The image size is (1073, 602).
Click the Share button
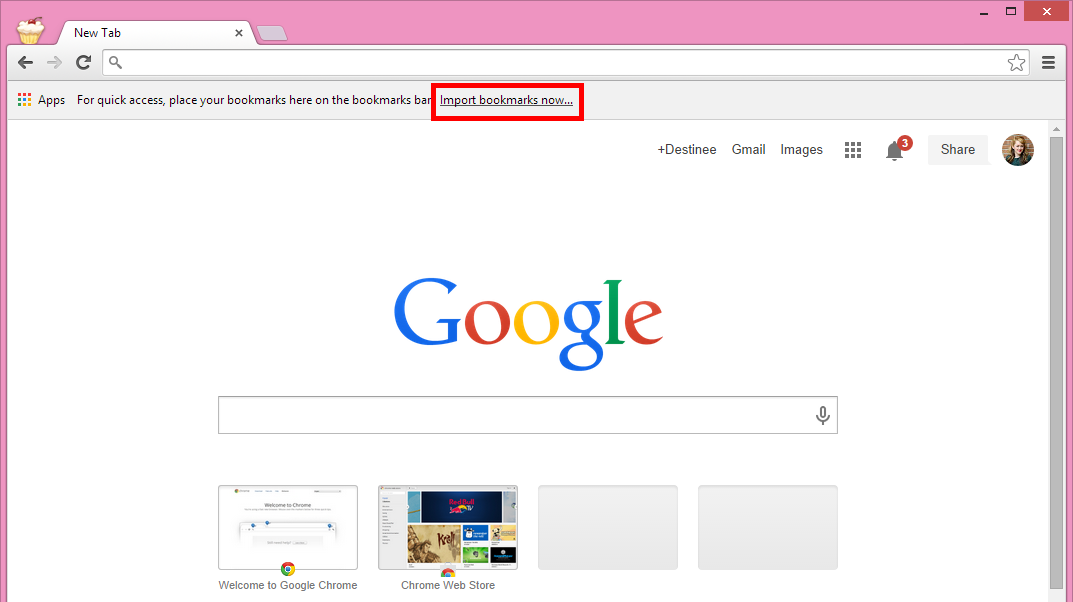tap(957, 150)
